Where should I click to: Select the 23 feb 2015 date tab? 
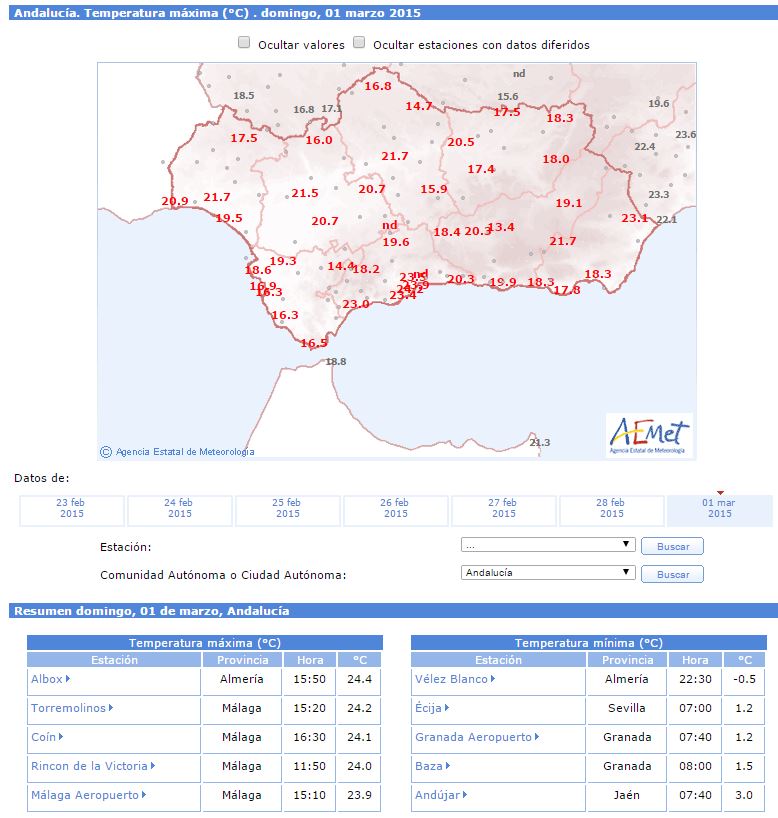tap(71, 509)
